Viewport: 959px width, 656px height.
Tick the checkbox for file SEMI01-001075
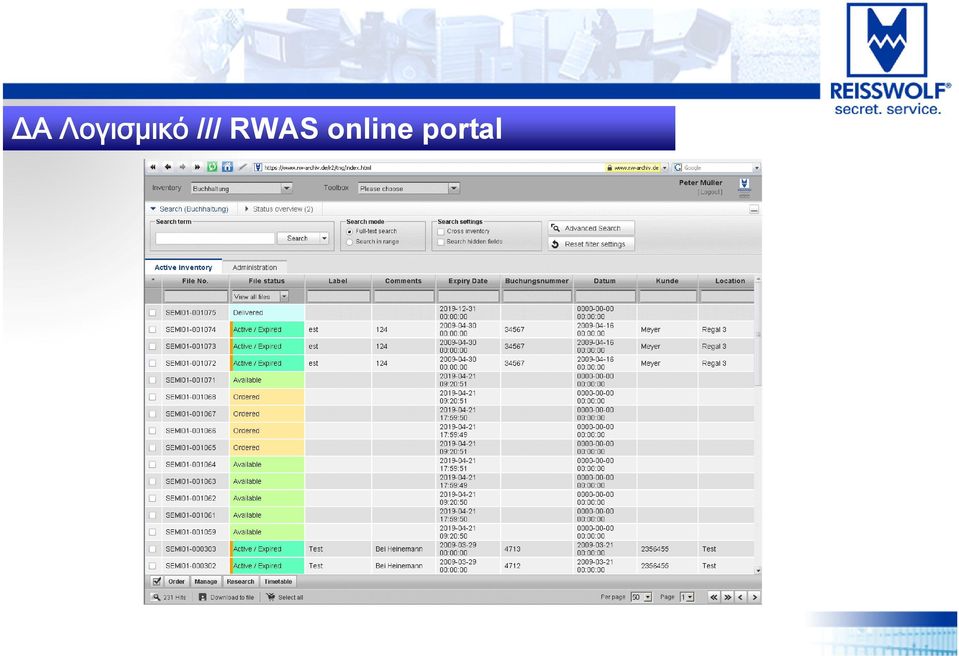[153, 312]
